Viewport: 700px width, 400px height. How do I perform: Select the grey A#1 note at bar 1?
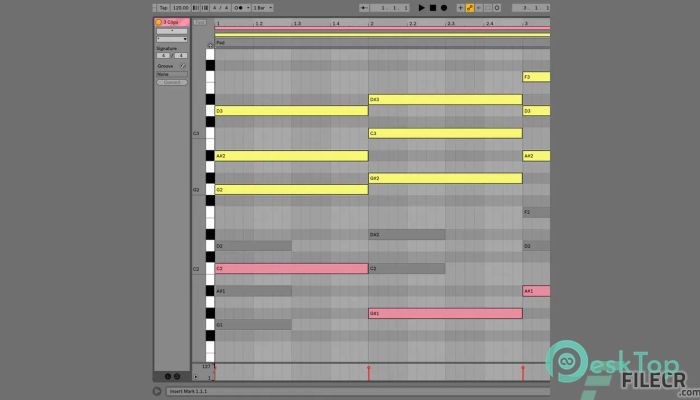[x=253, y=291]
